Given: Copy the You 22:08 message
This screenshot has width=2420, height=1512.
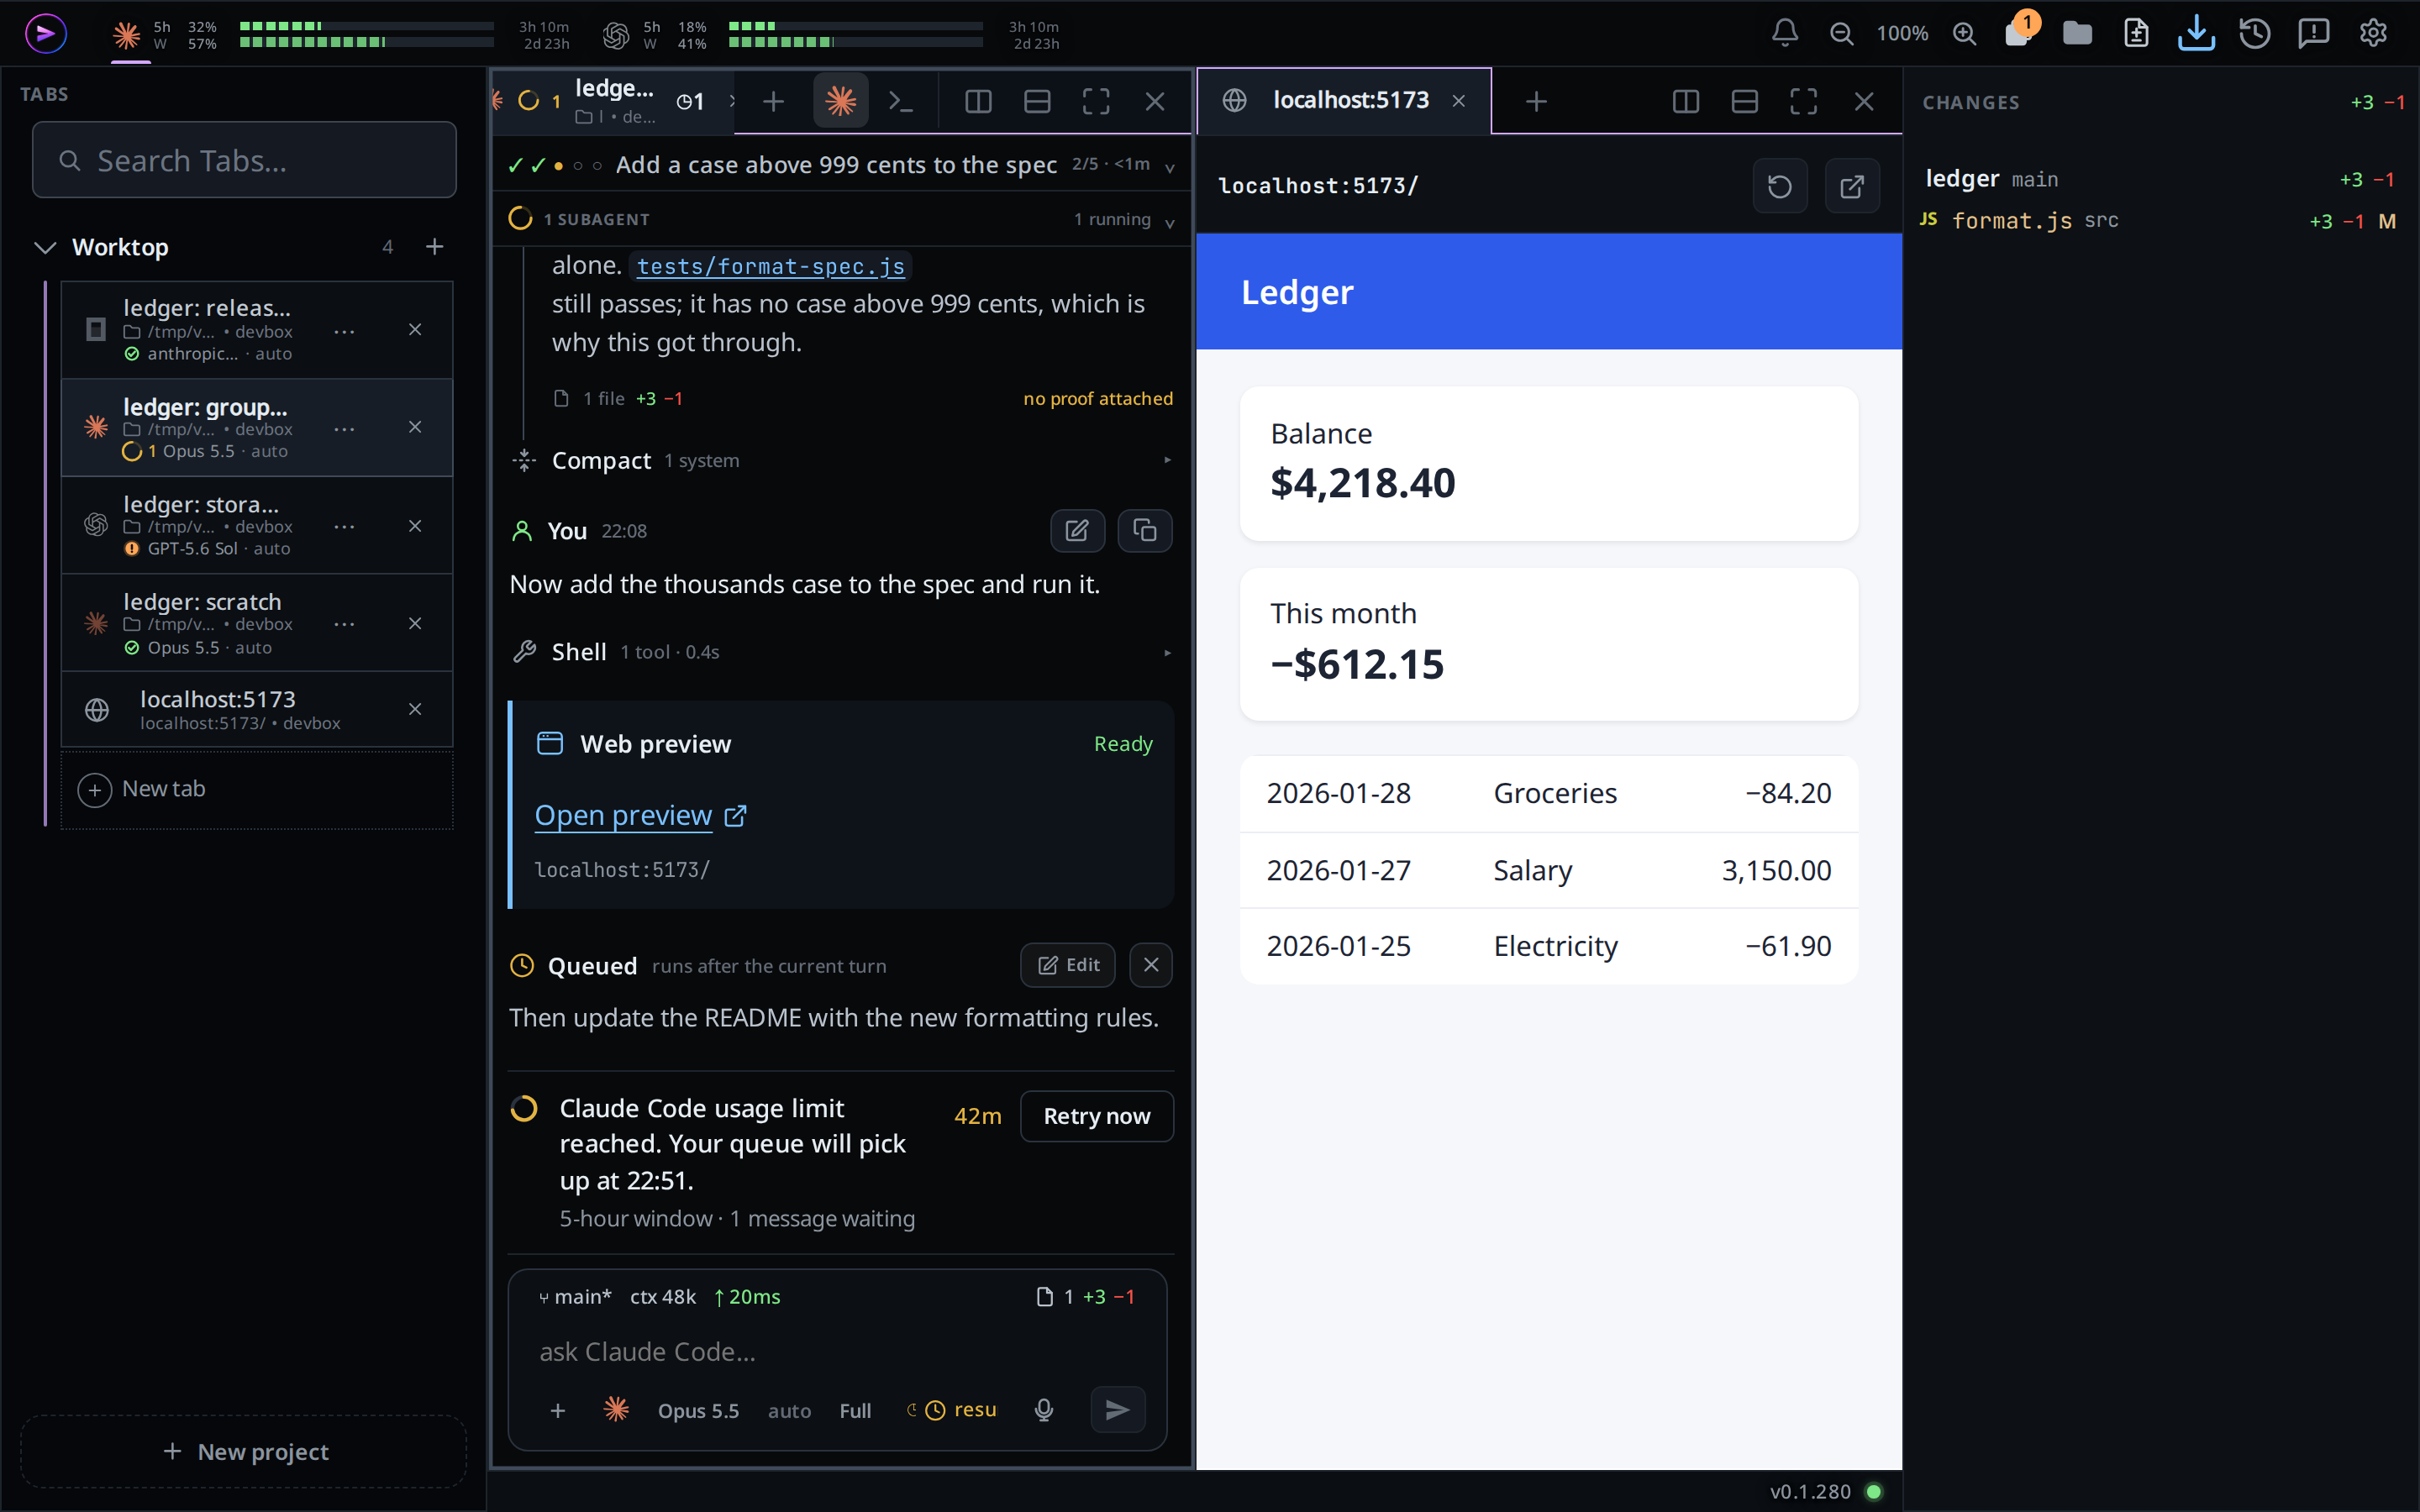Looking at the screenshot, I should [x=1145, y=530].
